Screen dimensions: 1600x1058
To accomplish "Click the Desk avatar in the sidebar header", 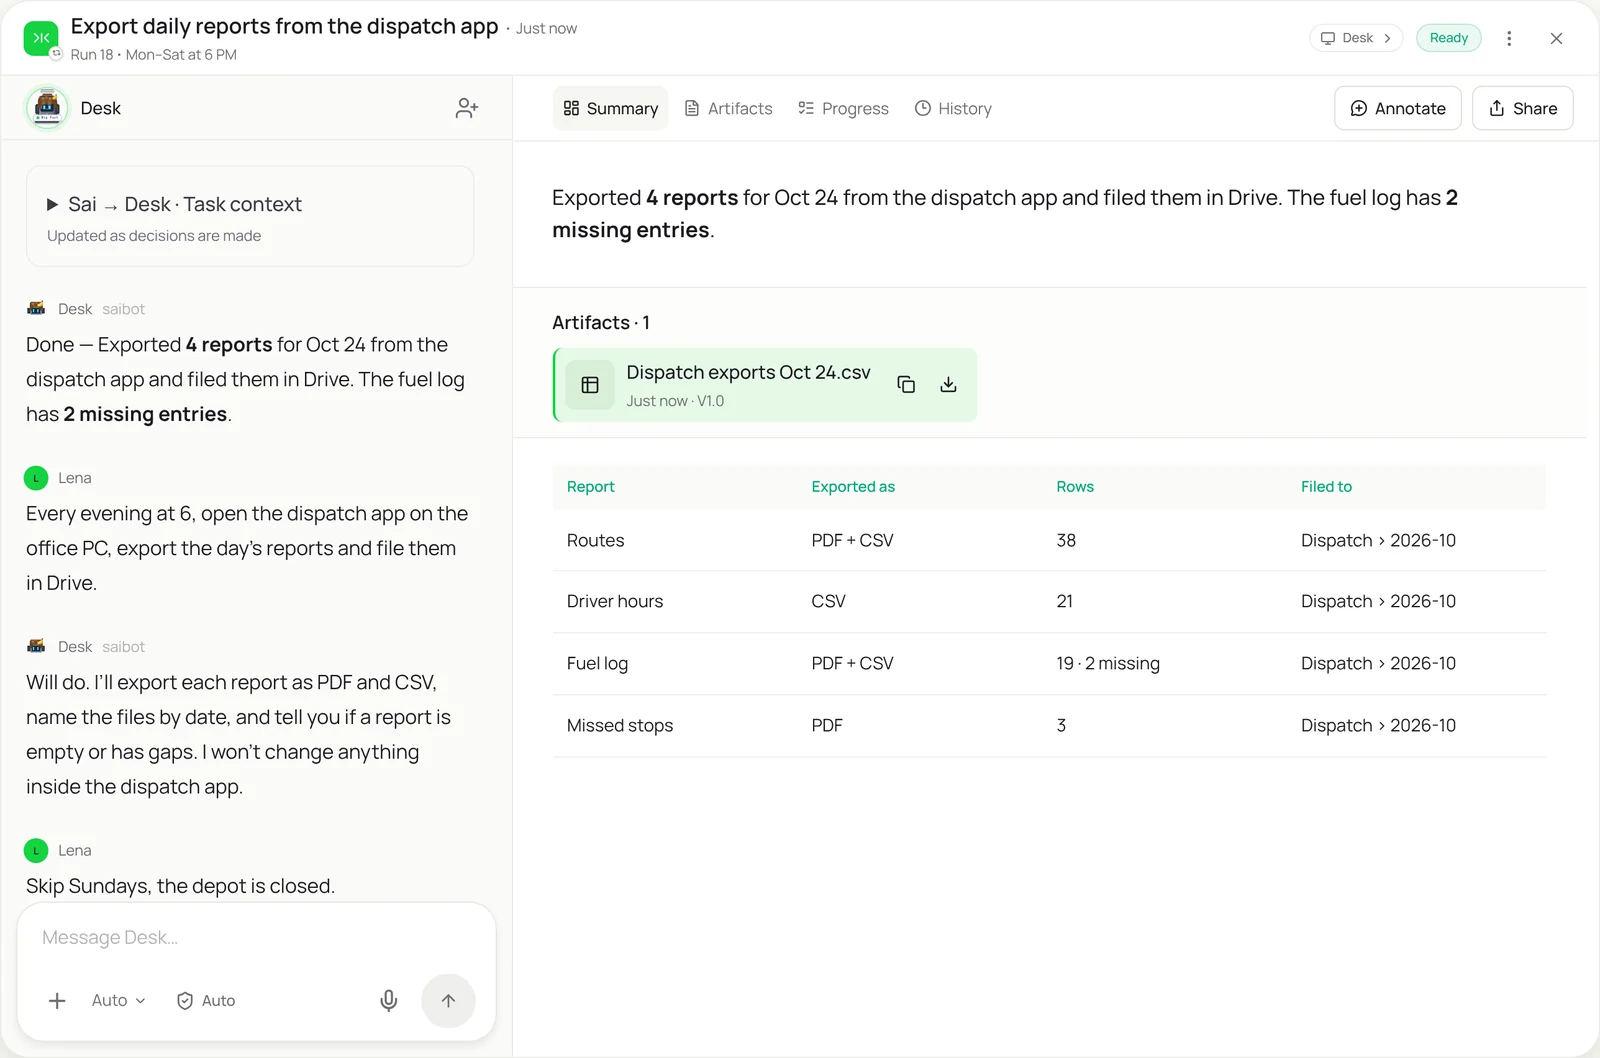I will pyautogui.click(x=47, y=108).
